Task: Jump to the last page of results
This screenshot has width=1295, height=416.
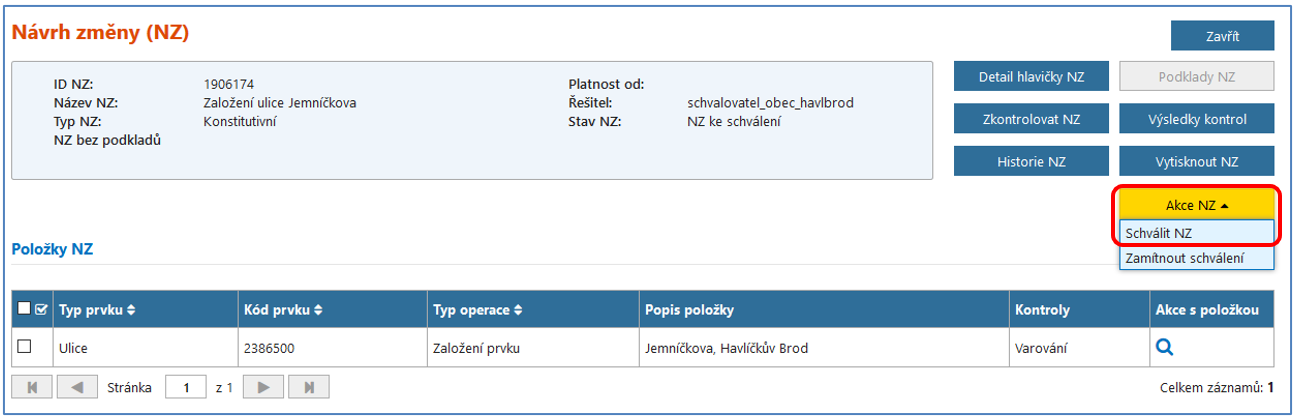Action: [309, 387]
